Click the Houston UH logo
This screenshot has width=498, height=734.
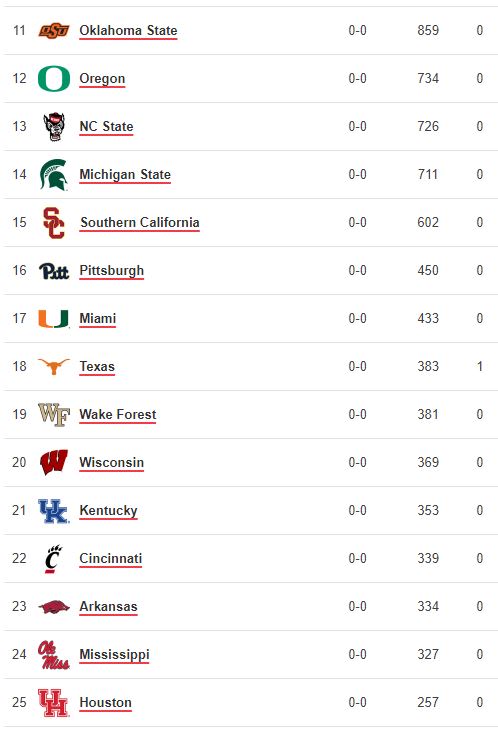54,703
